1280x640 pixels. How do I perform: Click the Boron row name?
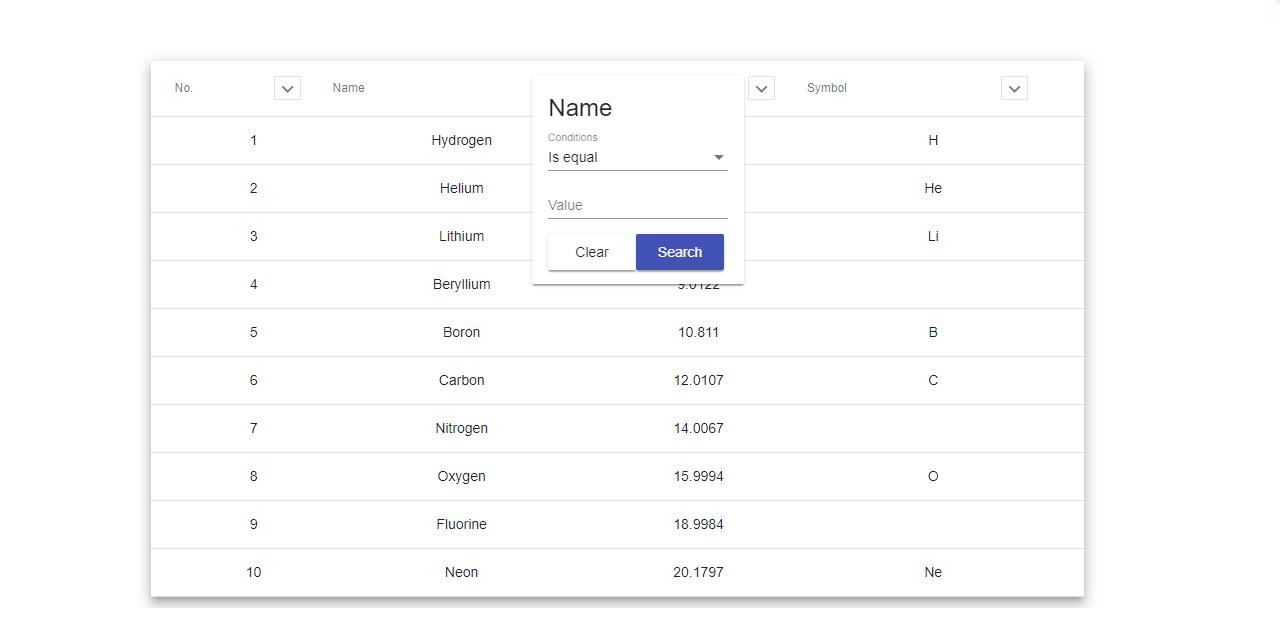point(461,332)
